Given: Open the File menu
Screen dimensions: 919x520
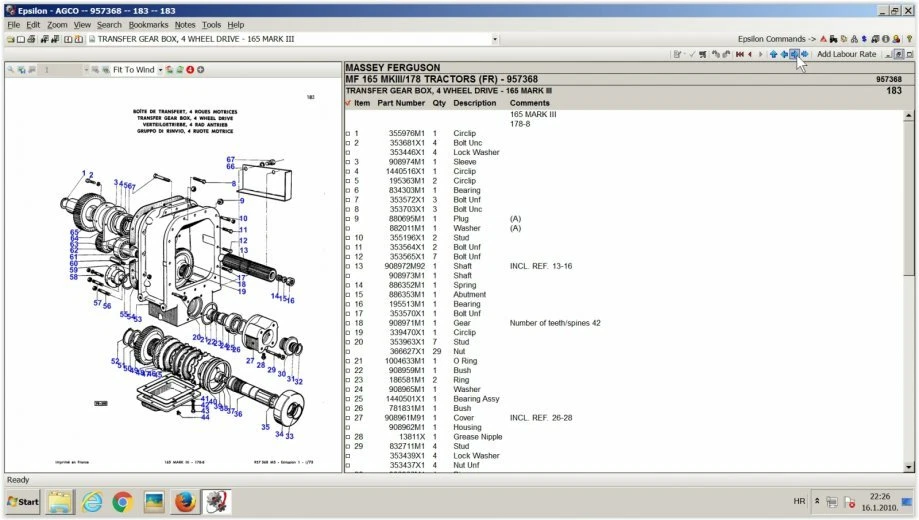Looking at the screenshot, I should click(13, 25).
